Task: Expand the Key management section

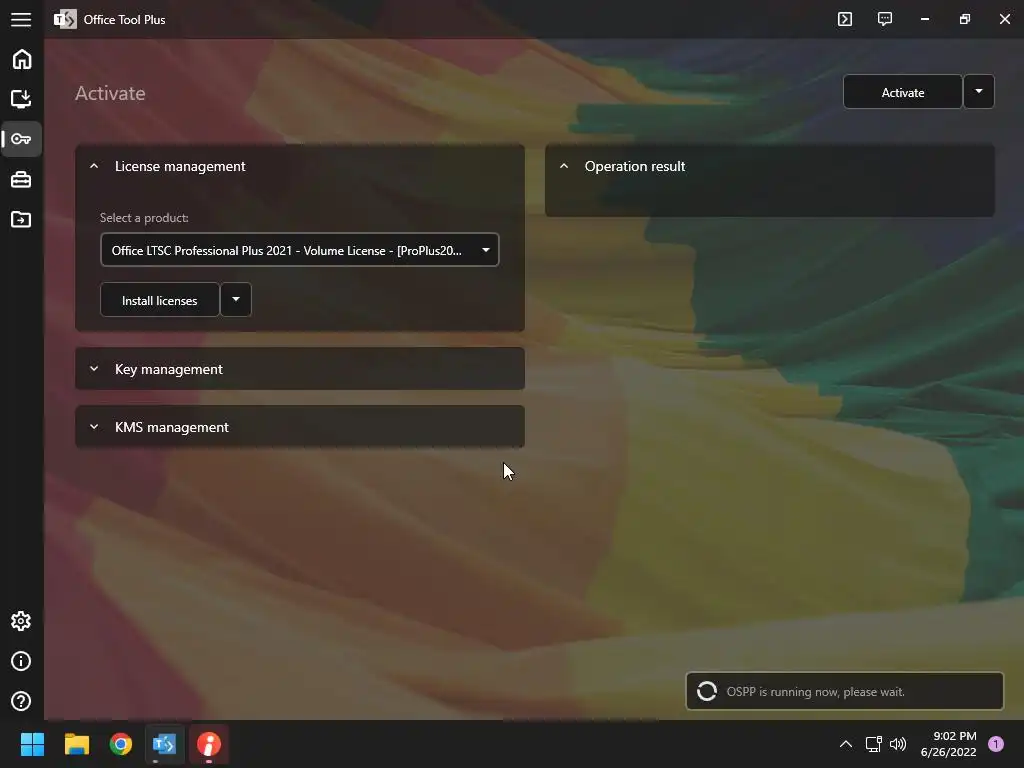Action: tap(300, 369)
